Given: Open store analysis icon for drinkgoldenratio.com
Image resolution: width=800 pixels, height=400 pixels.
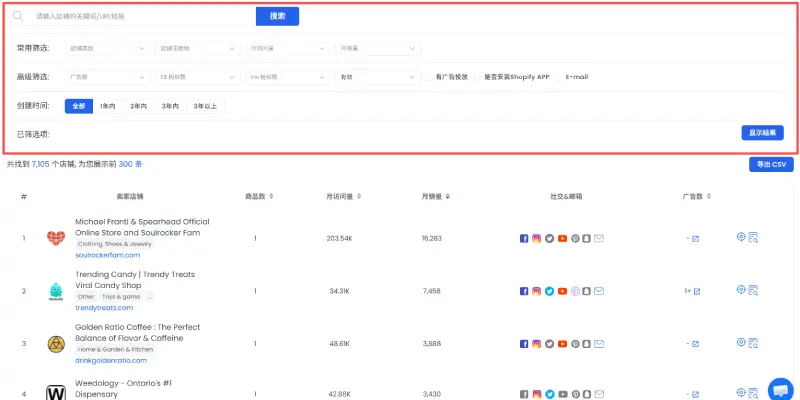Looking at the screenshot, I should [753, 343].
